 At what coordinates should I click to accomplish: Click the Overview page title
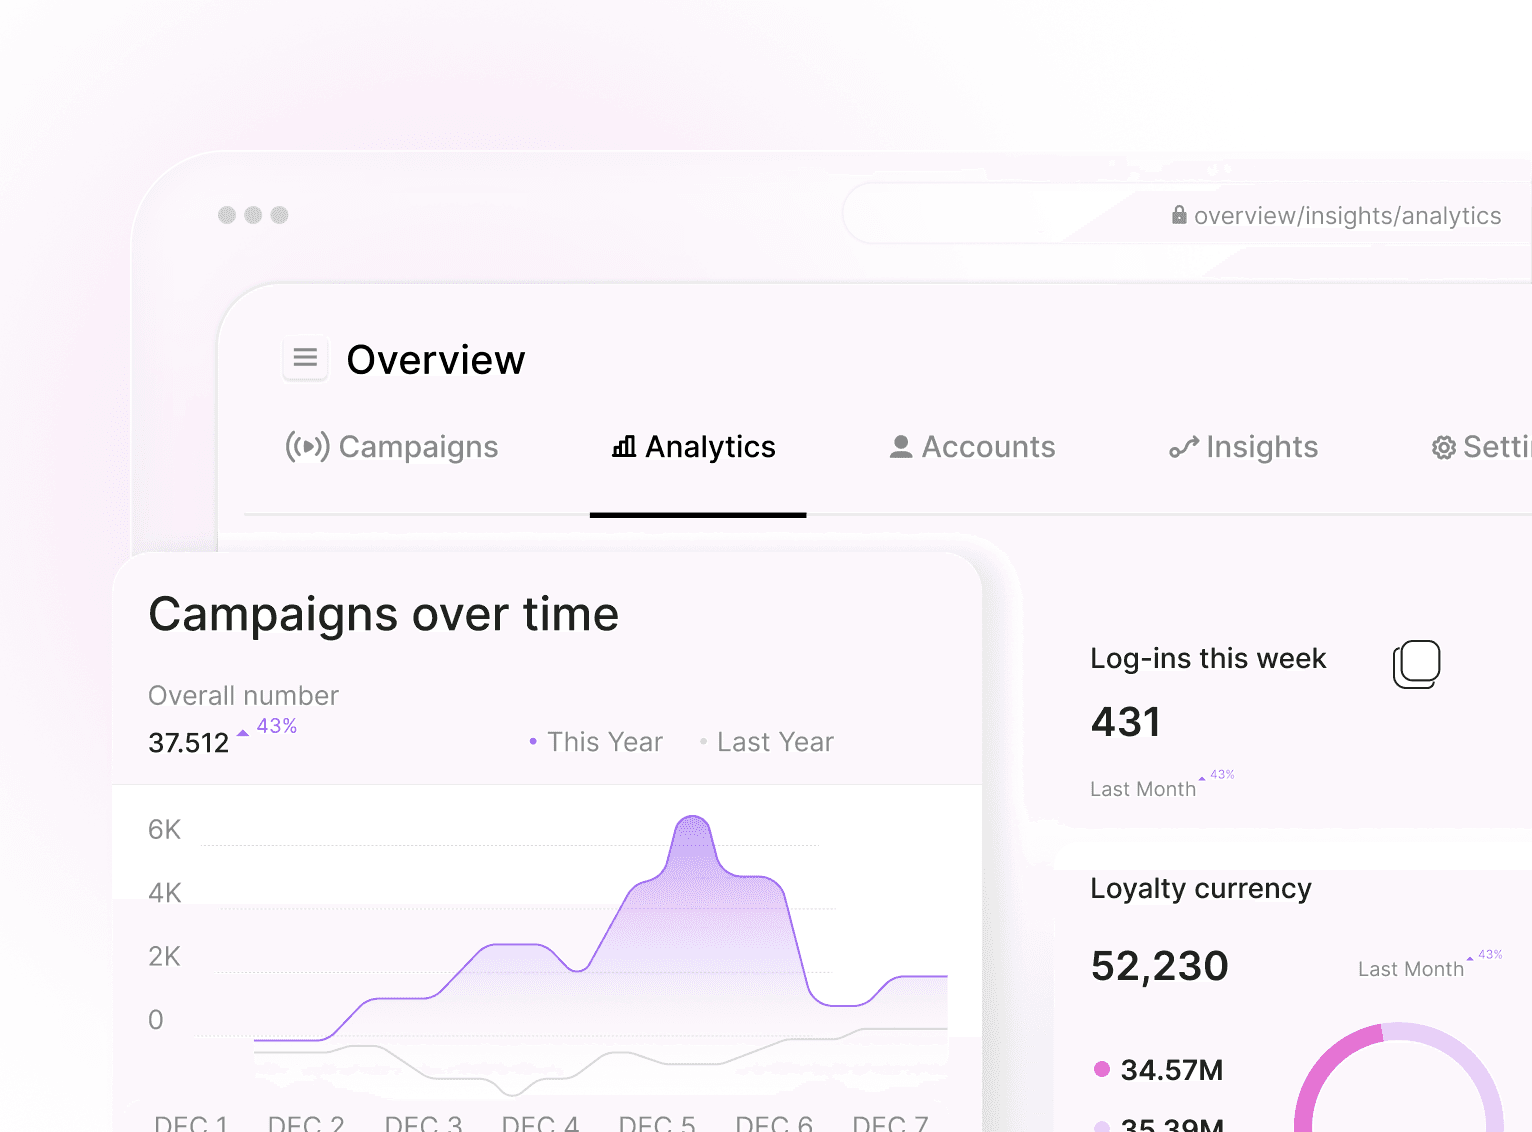[436, 360]
